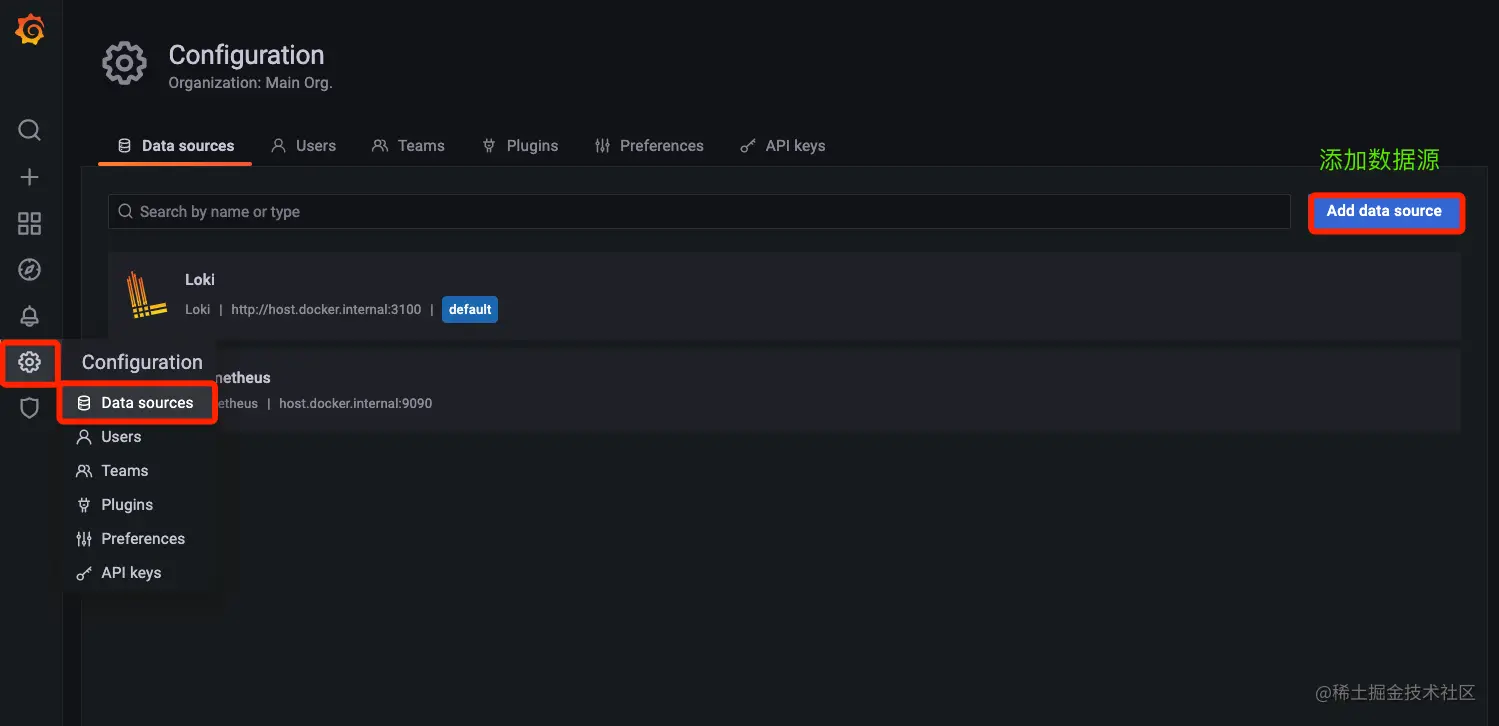Switch to the Plugins tab

(x=520, y=146)
